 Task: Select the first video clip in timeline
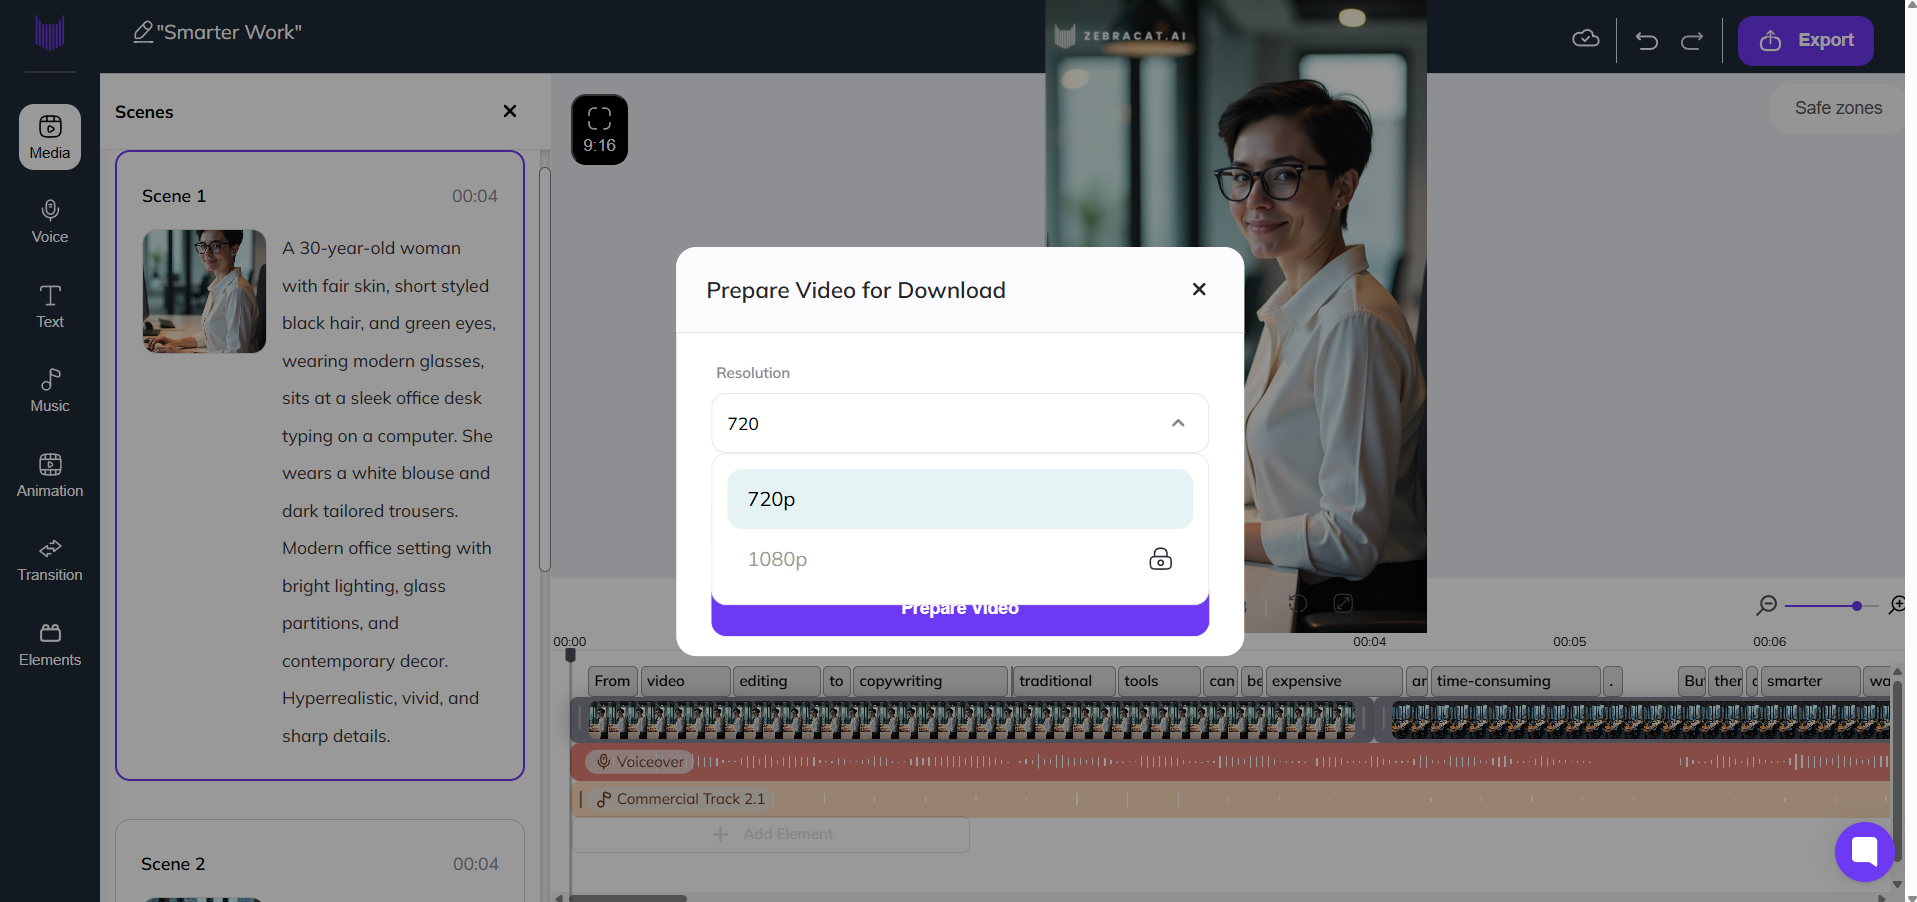[972, 720]
